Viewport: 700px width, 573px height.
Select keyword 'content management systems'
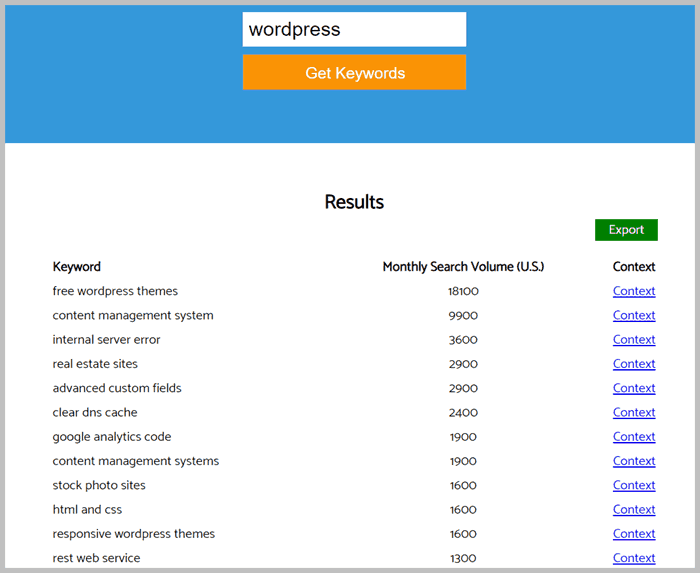(x=136, y=461)
